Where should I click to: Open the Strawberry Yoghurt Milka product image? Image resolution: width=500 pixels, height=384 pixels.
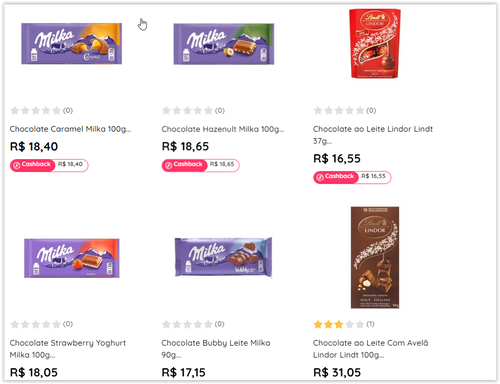pyautogui.click(x=72, y=258)
